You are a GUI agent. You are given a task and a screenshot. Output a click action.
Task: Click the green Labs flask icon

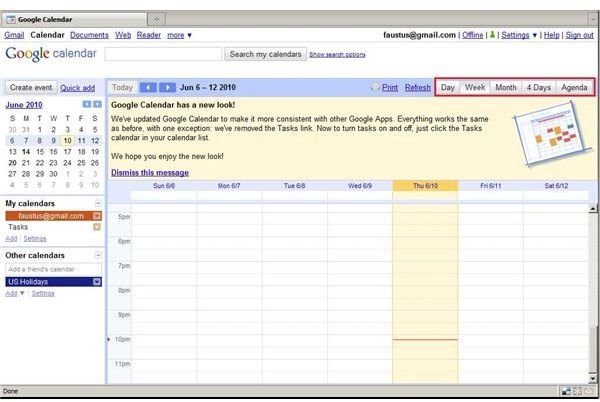pyautogui.click(x=492, y=35)
